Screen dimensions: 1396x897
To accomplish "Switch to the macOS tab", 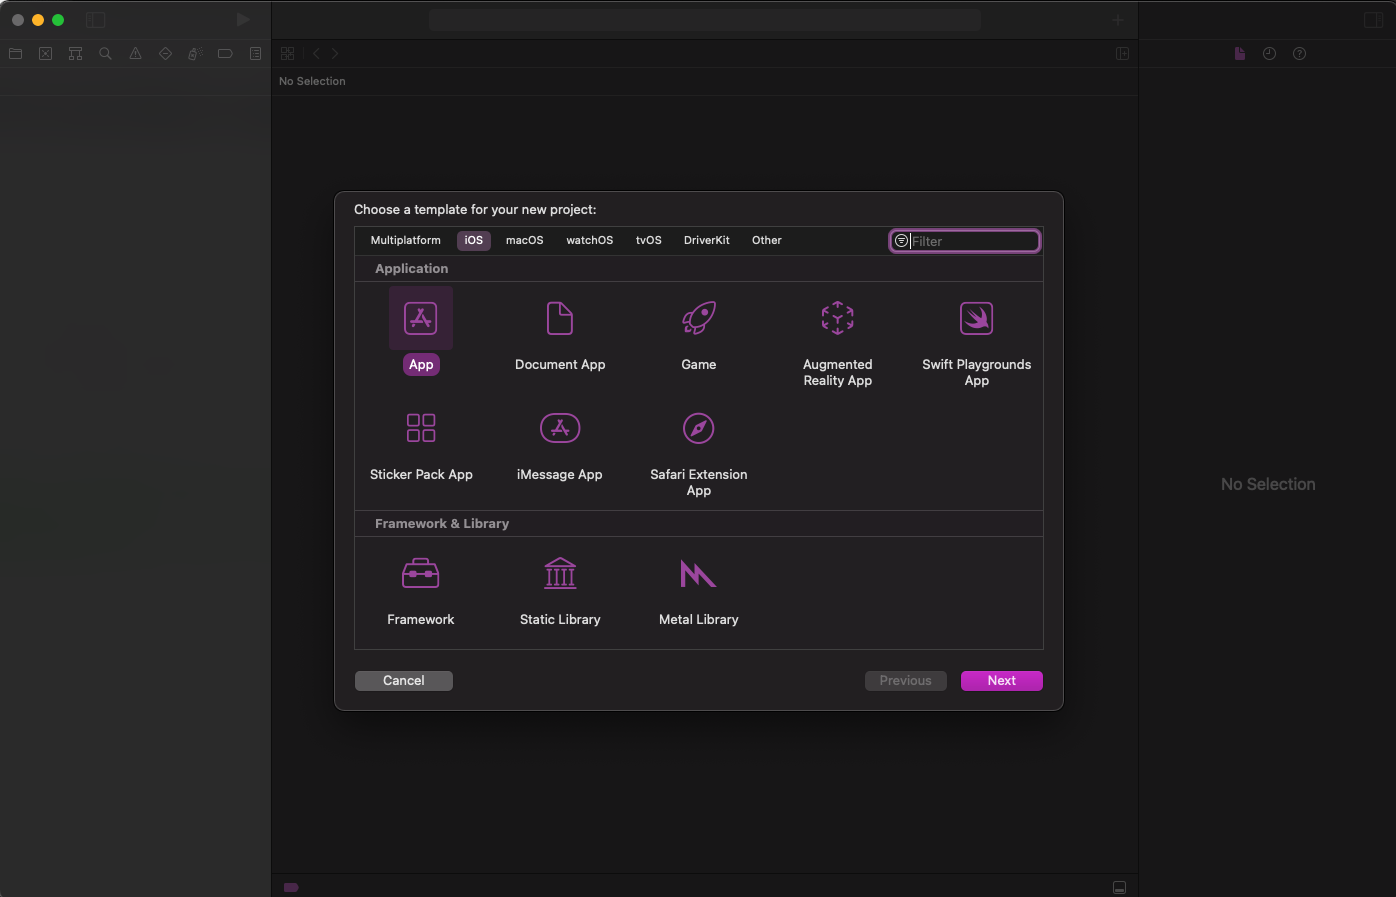I will 525,240.
